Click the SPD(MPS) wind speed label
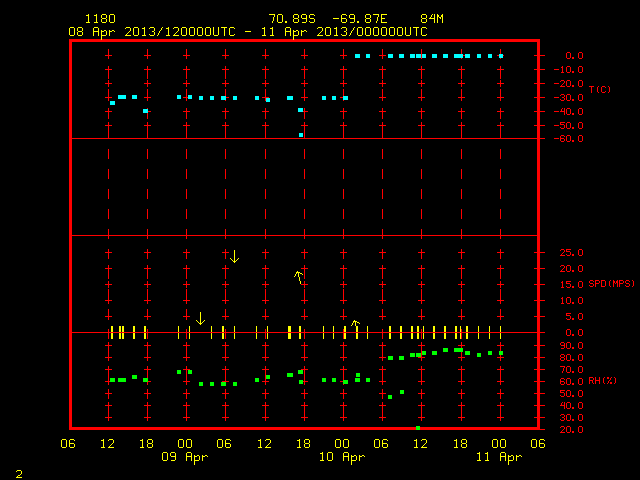This screenshot has width=640, height=480. tap(611, 284)
